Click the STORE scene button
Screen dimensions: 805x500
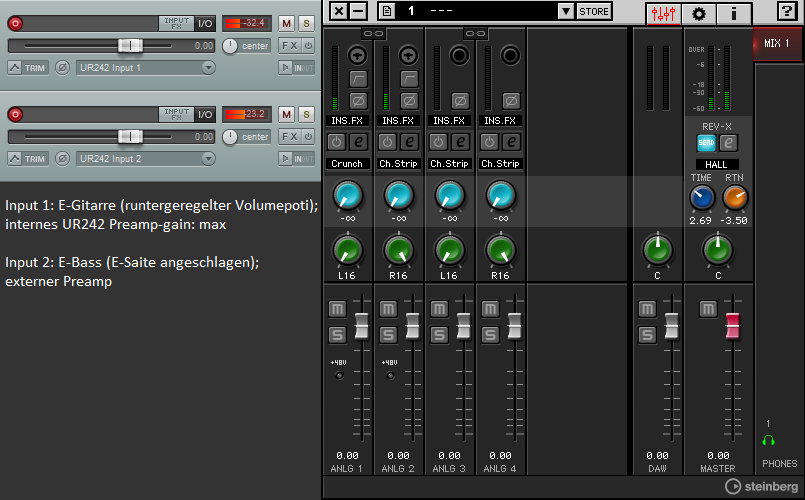594,11
